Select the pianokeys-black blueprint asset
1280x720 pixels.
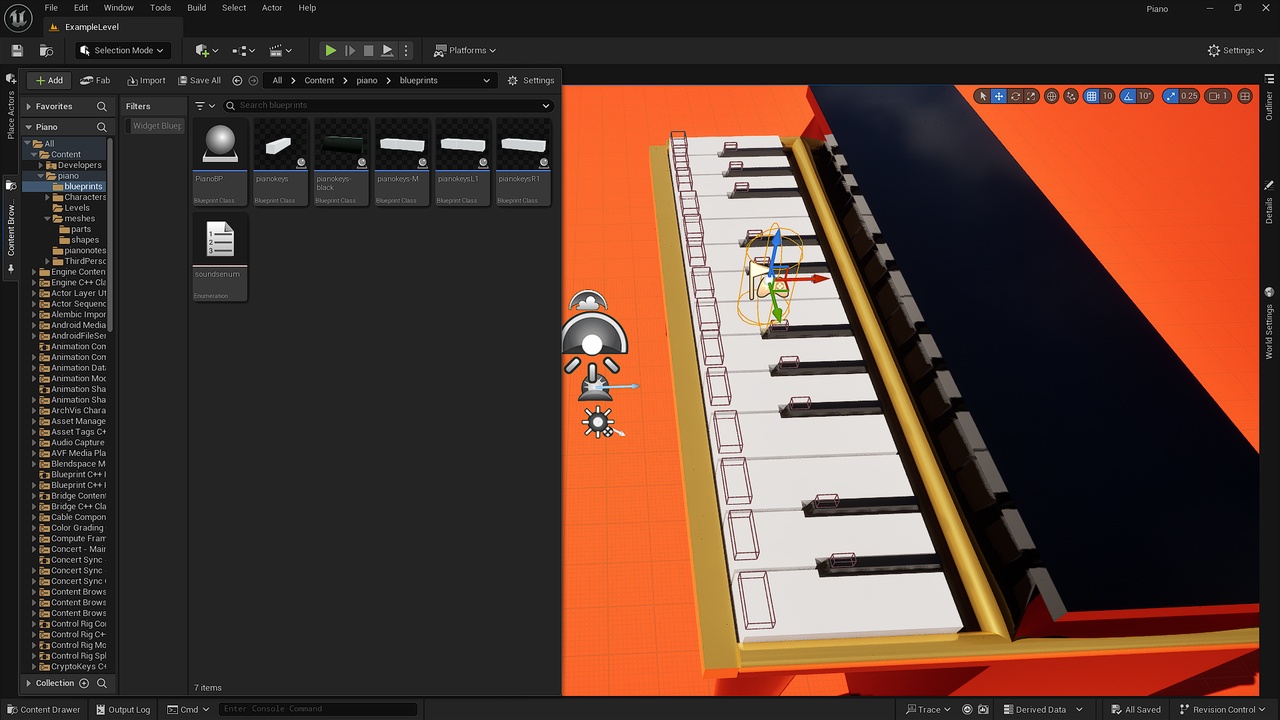[341, 162]
